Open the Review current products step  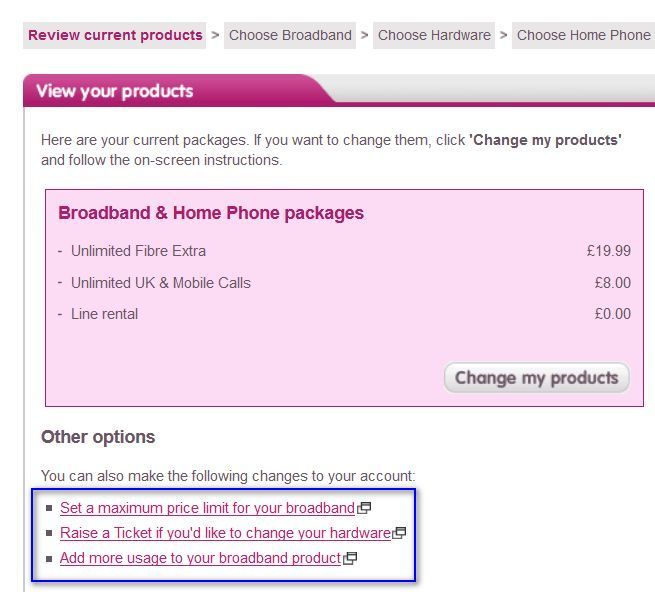(x=115, y=35)
